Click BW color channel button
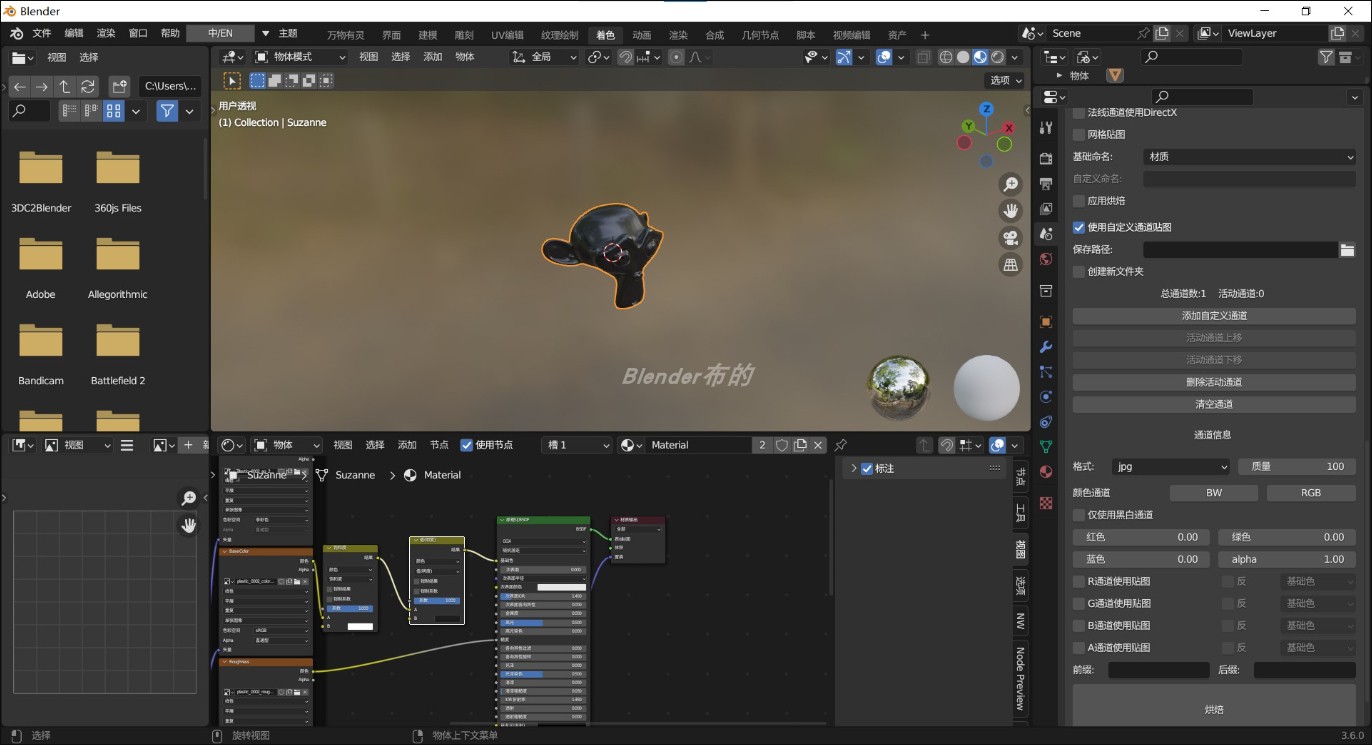Viewport: 1372px width, 745px height. 1214,493
